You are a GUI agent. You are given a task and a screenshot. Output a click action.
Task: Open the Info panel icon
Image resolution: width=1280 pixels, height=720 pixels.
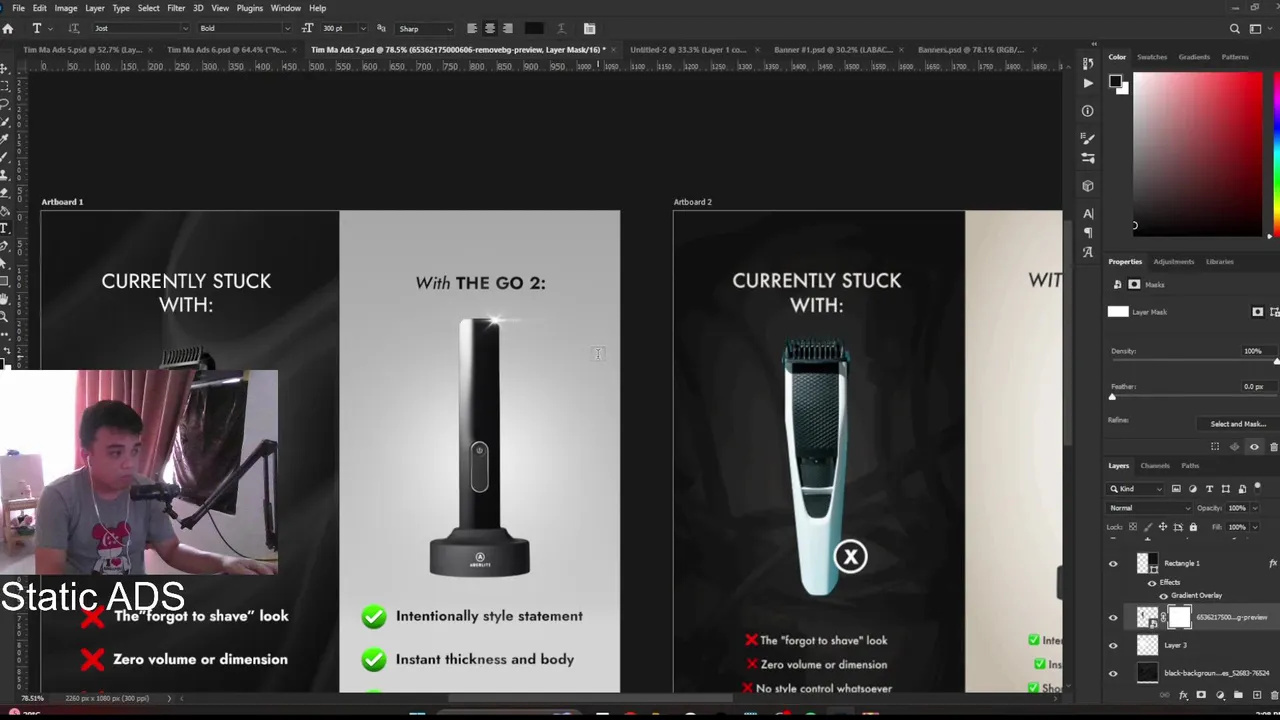tap(1088, 111)
